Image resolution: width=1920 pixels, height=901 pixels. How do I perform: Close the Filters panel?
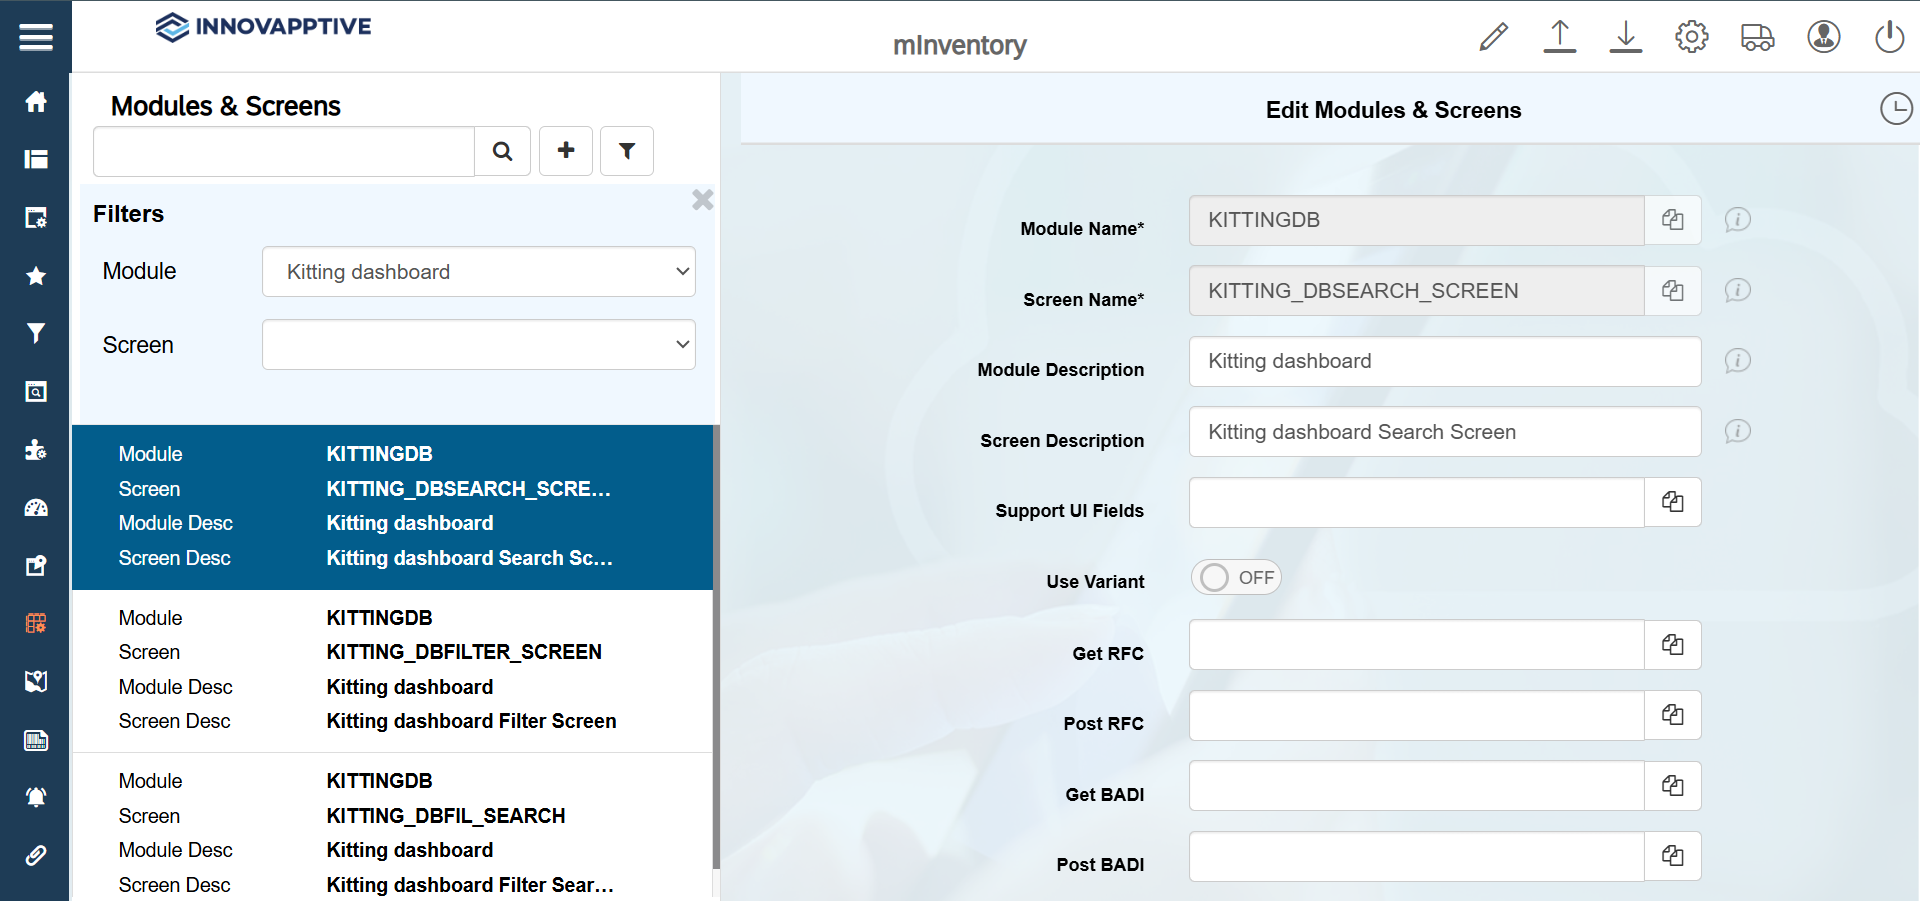pos(702,200)
